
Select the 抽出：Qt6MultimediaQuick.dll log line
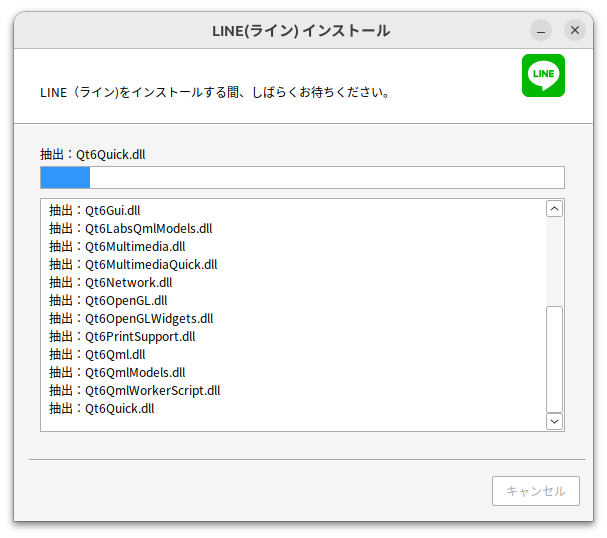pyautogui.click(x=133, y=265)
